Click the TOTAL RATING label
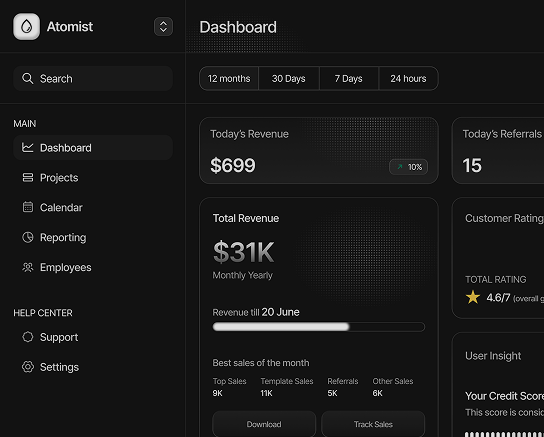Viewport: 544px width, 437px height. coord(495,279)
